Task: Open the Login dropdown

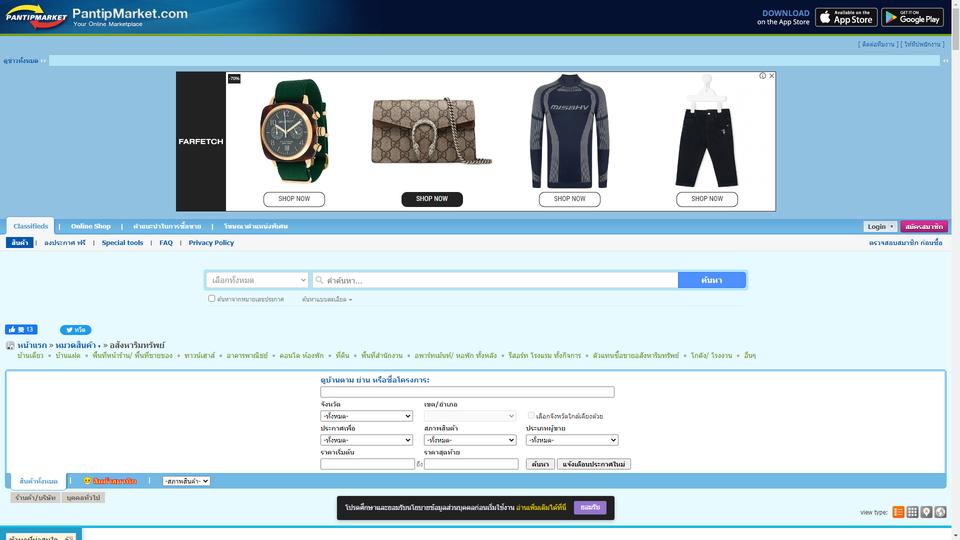Action: 880,227
